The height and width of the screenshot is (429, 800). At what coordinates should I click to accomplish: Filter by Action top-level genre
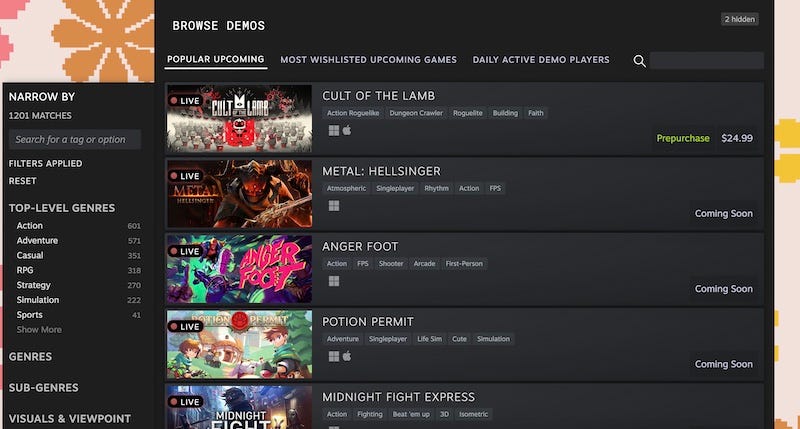tap(30, 225)
